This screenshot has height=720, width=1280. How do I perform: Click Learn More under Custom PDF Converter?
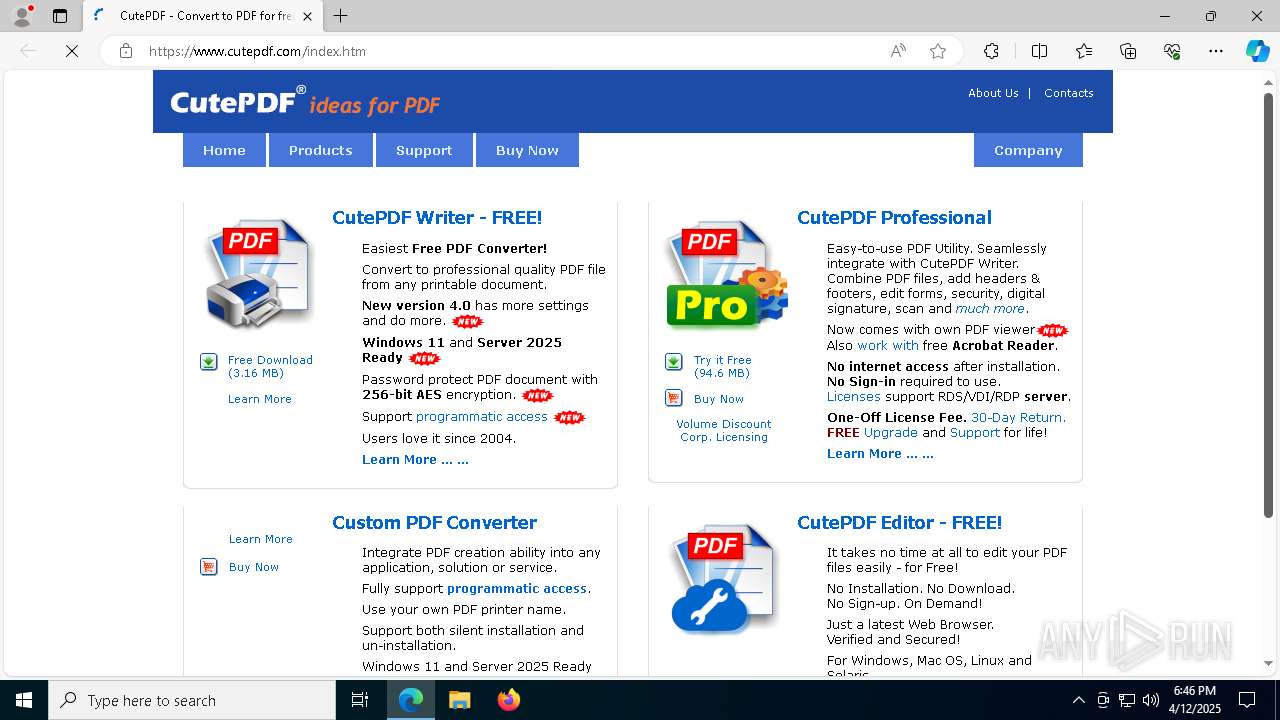pos(261,539)
